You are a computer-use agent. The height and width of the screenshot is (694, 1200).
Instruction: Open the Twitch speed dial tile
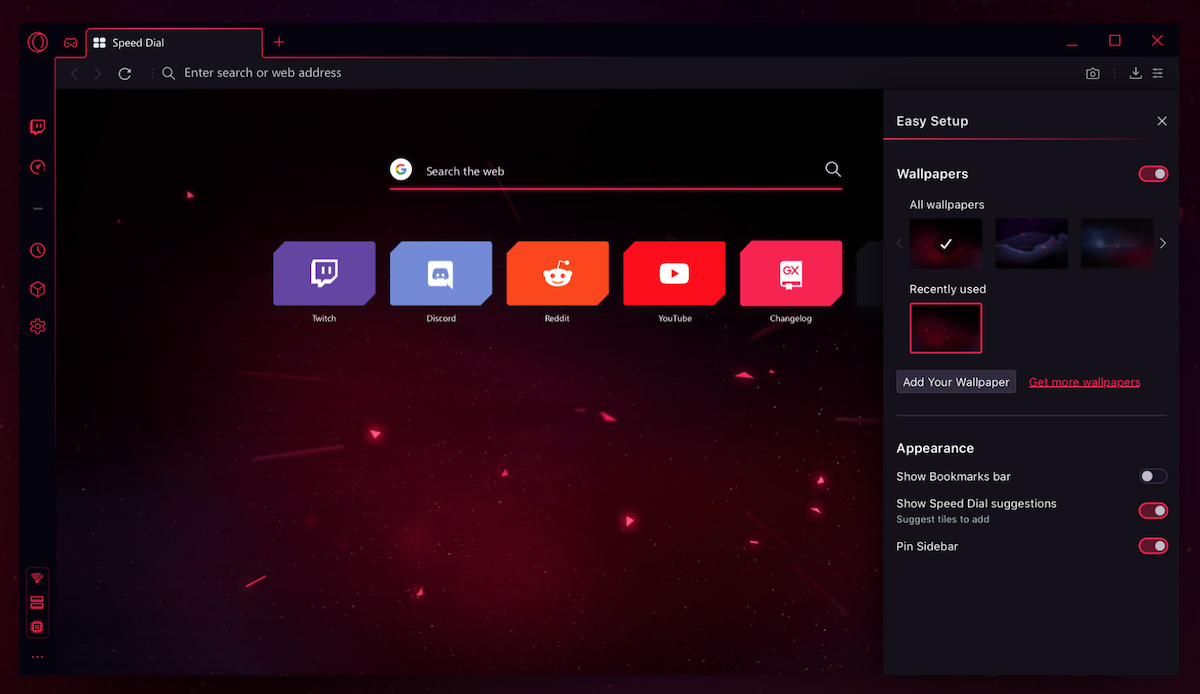[x=324, y=273]
